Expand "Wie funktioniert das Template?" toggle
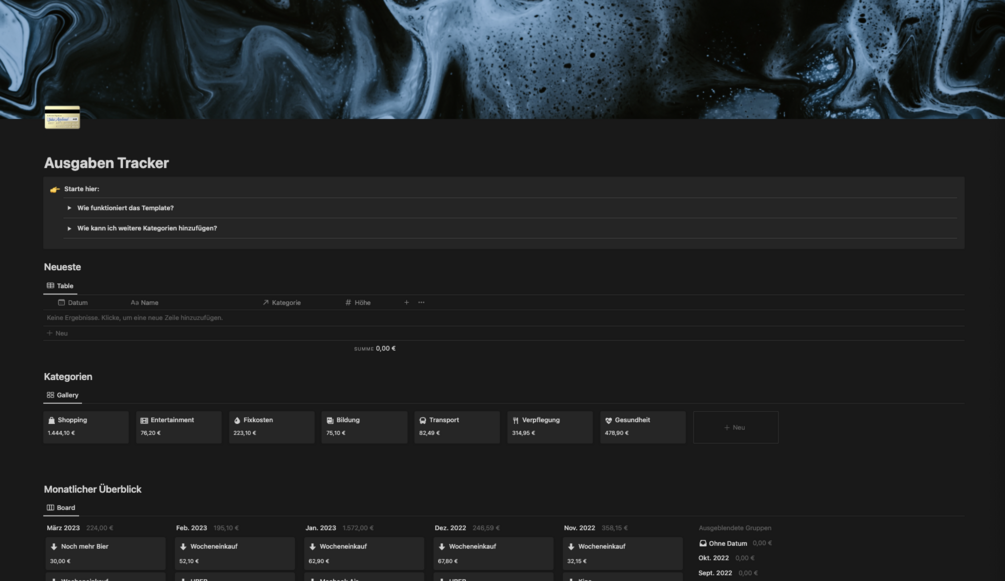 pos(69,208)
